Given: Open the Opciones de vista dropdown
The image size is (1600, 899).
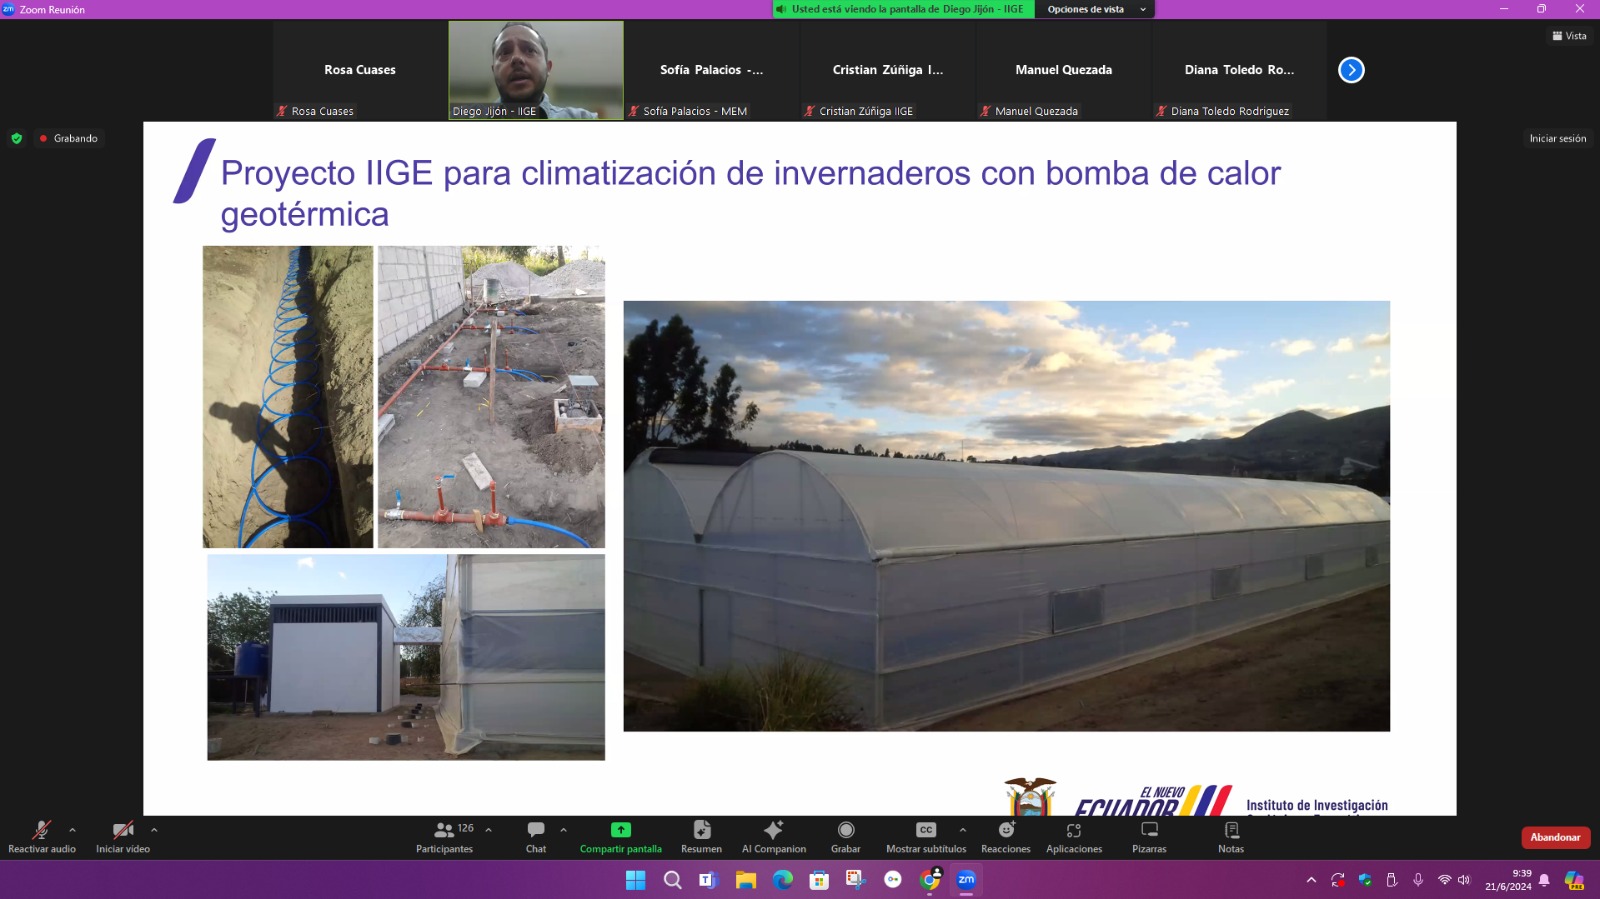Looking at the screenshot, I should click(1095, 9).
